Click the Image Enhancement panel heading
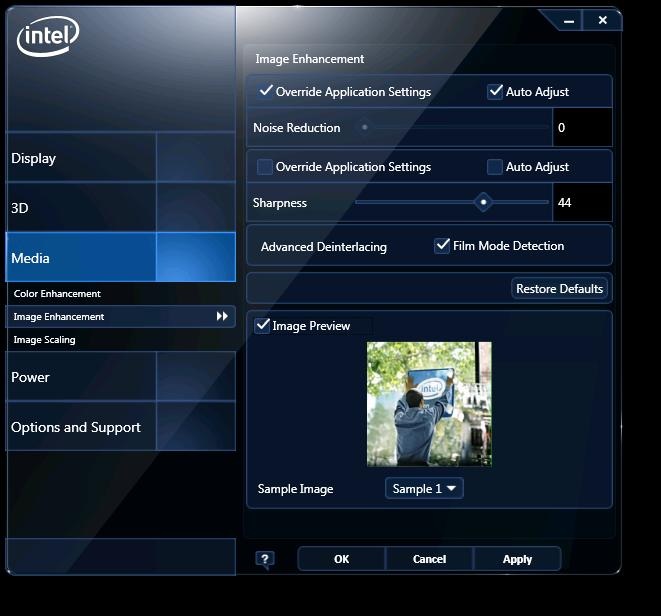 click(309, 59)
